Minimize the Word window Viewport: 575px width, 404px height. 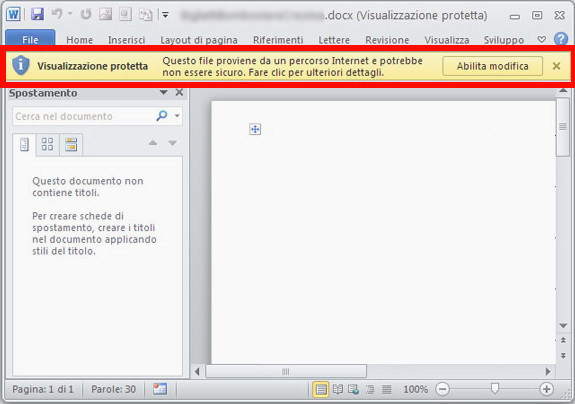(x=514, y=16)
